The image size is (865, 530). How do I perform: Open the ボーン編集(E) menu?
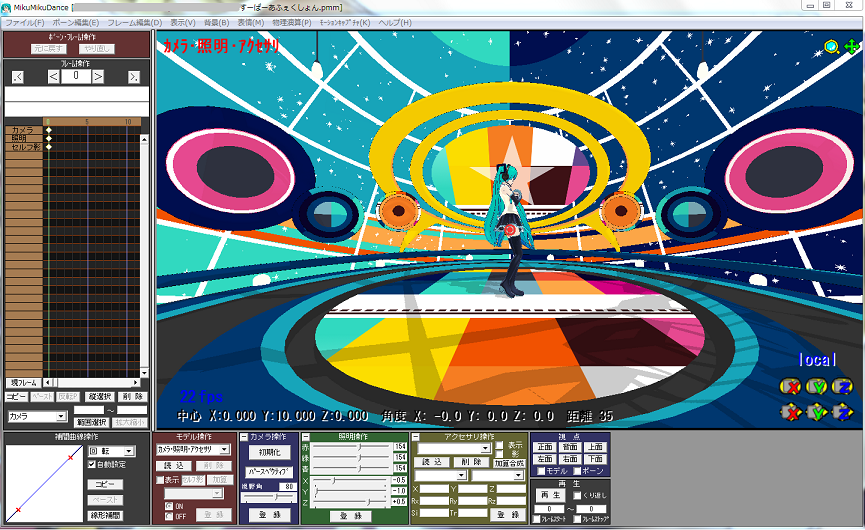pos(76,23)
